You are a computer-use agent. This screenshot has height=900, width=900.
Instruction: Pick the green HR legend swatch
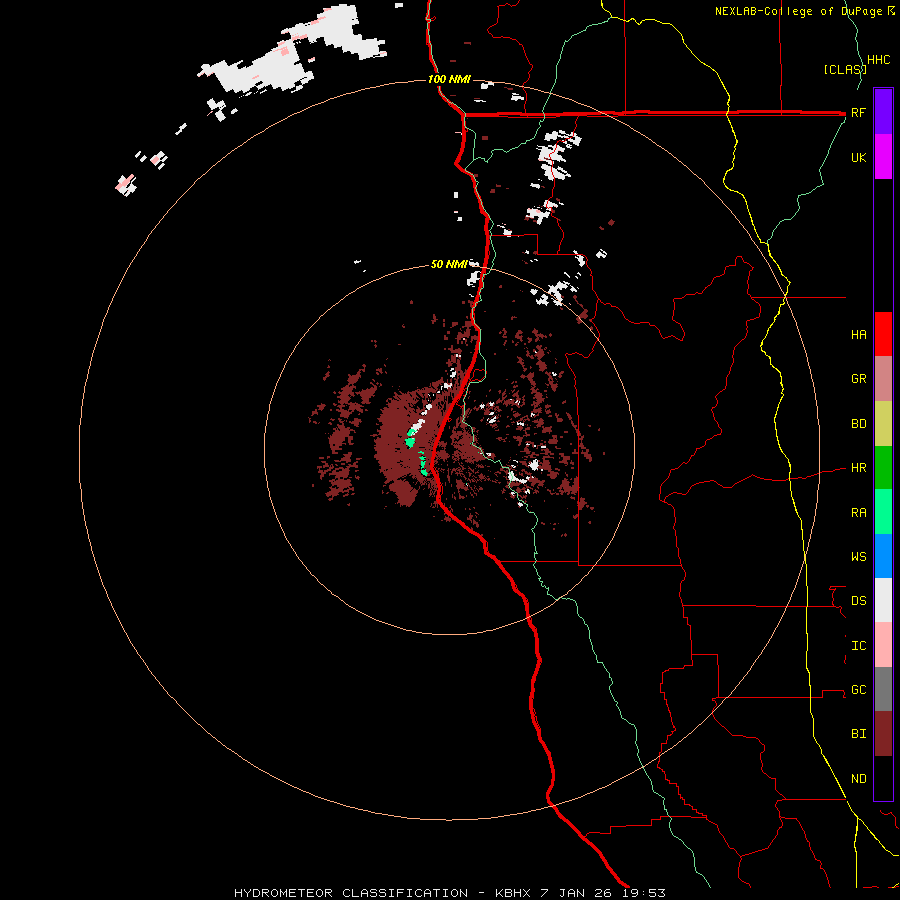click(x=883, y=468)
